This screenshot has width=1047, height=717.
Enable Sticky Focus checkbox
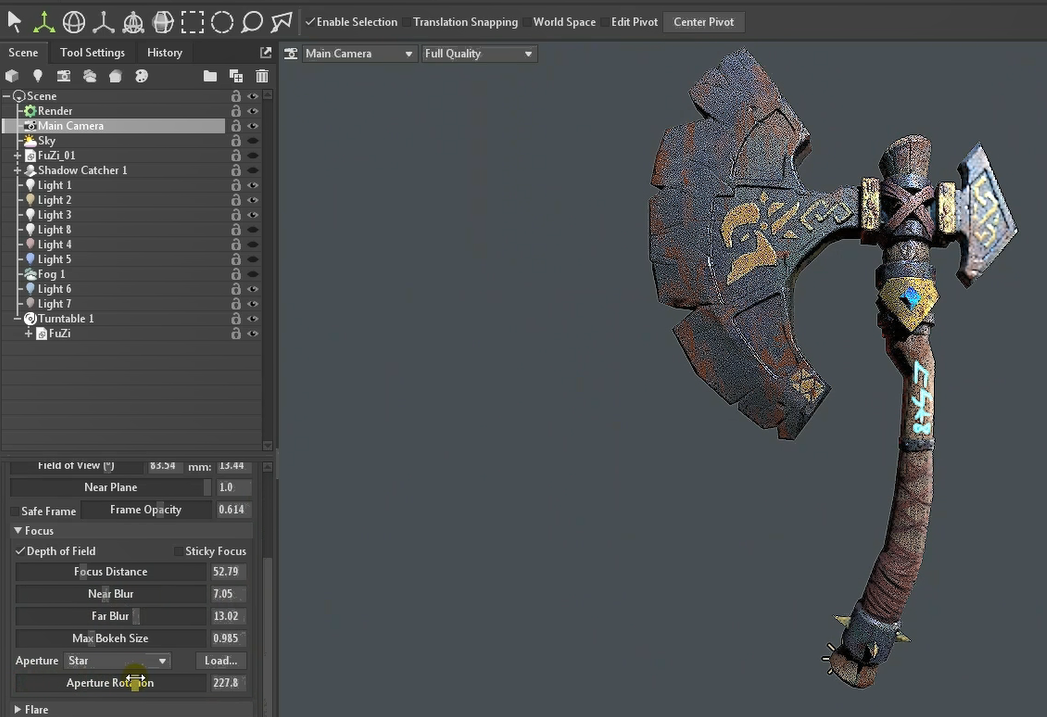(178, 551)
